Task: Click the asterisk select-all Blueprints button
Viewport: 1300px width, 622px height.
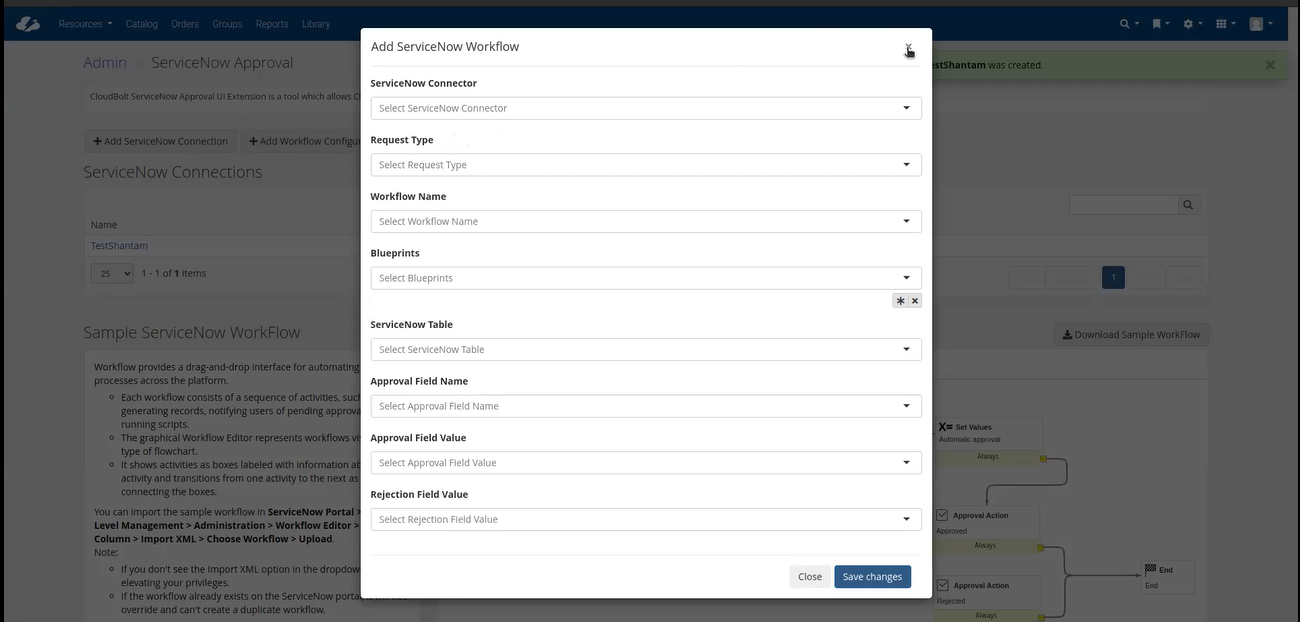Action: [900, 301]
